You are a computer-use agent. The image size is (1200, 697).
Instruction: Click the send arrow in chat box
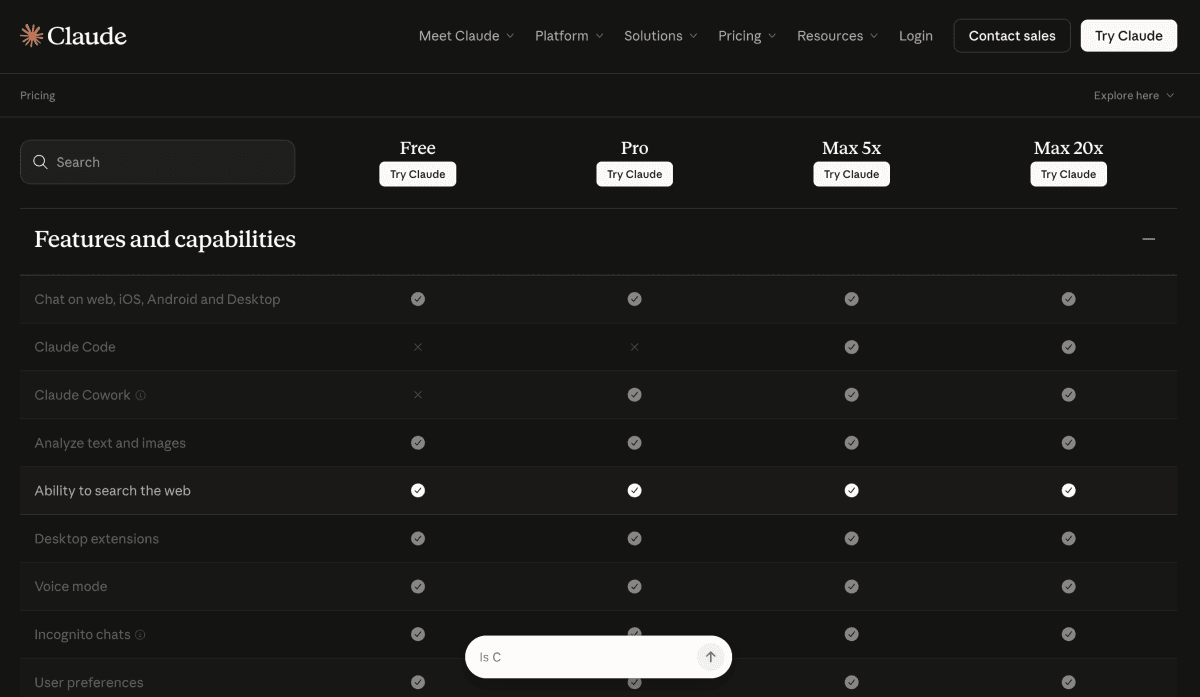click(710, 657)
